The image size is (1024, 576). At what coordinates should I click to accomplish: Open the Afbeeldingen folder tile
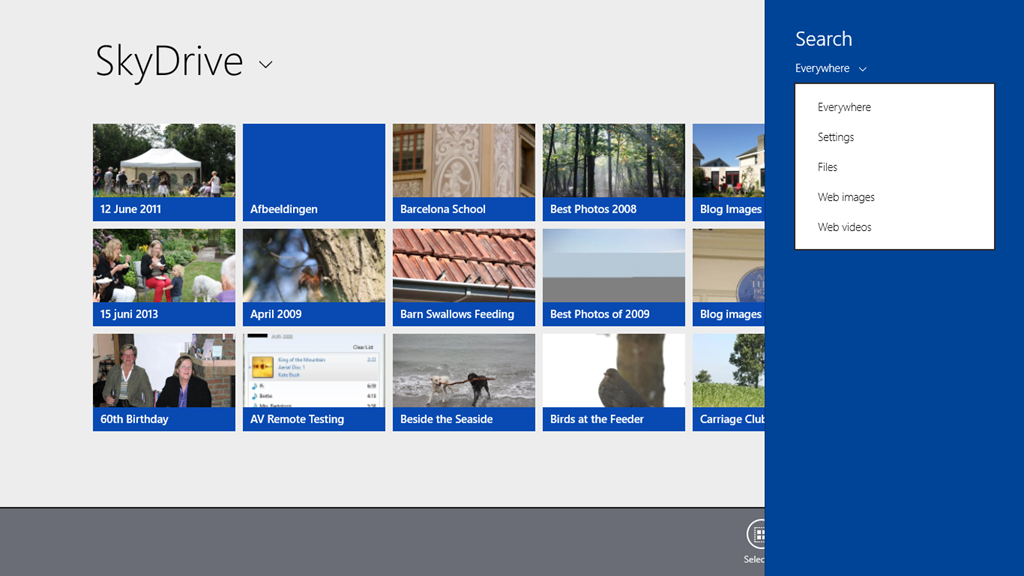(314, 171)
